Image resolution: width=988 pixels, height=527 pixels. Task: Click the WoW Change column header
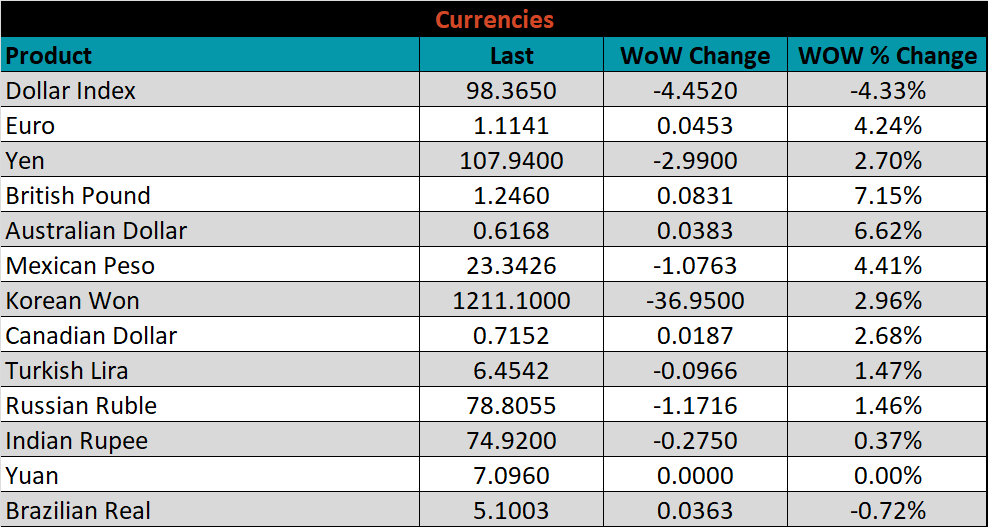pyautogui.click(x=695, y=56)
